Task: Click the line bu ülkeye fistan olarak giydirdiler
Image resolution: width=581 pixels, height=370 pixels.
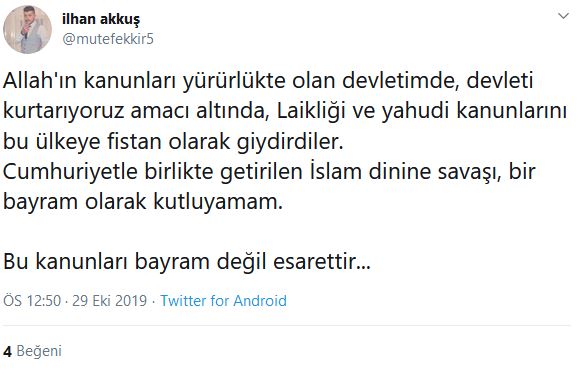Action: tap(173, 141)
